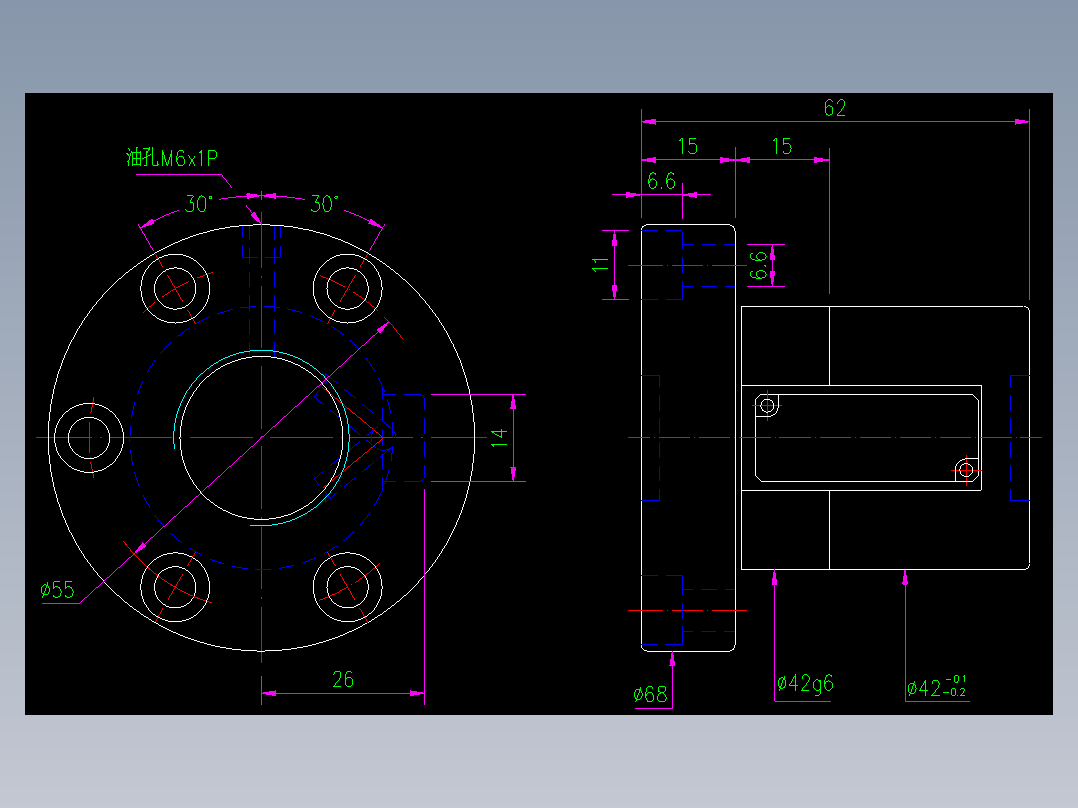The height and width of the screenshot is (808, 1078).
Task: Click the 15 dimension above the flange
Action: 688,146
